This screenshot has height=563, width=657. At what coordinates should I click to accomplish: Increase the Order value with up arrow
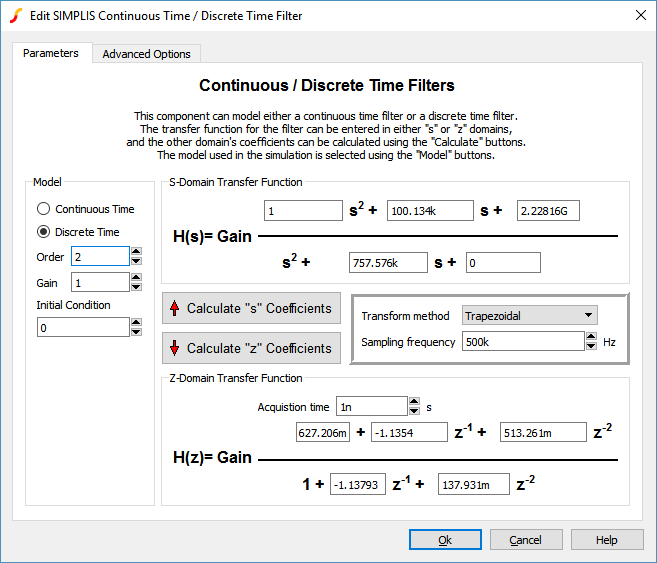tap(136, 250)
